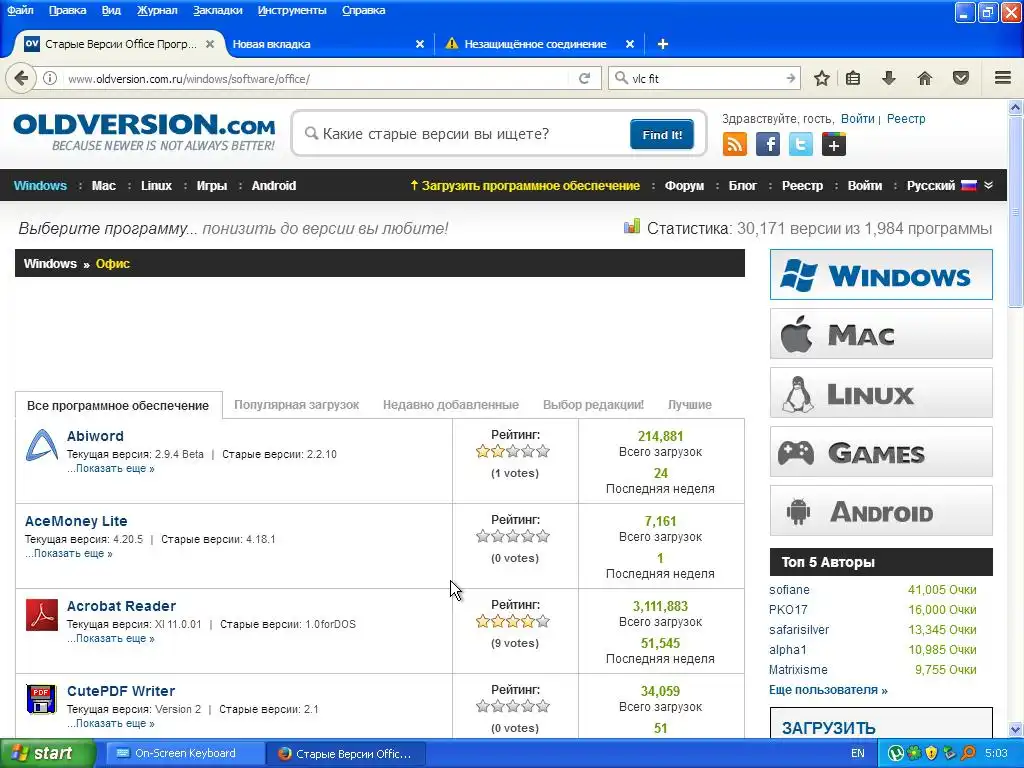Open a new browser tab with plus

pyautogui.click(x=663, y=44)
